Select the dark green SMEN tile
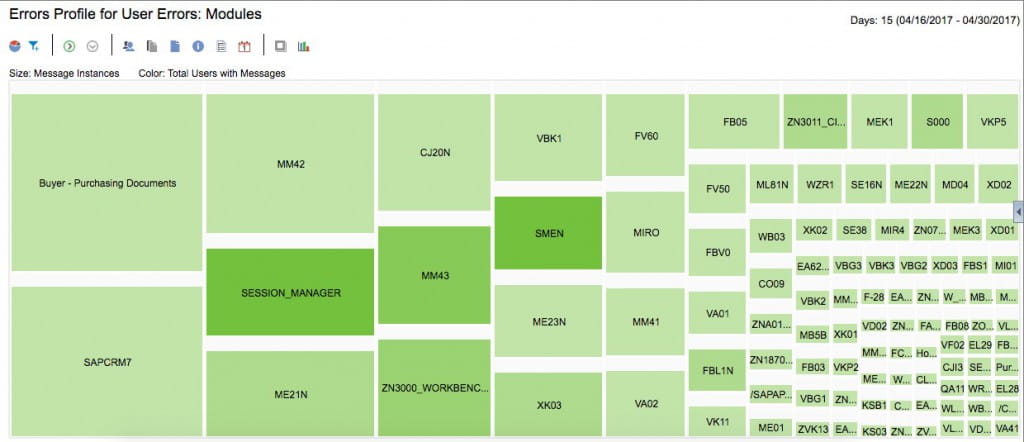 (548, 233)
